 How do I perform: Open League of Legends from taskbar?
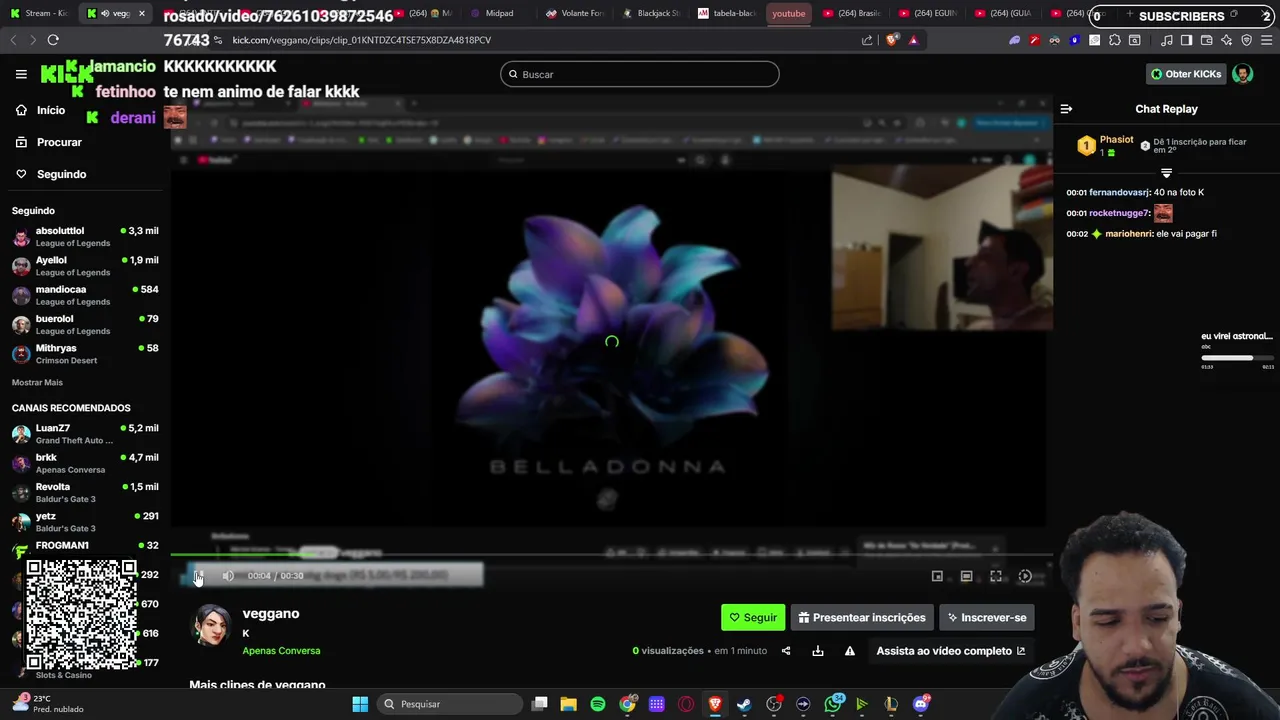point(891,704)
